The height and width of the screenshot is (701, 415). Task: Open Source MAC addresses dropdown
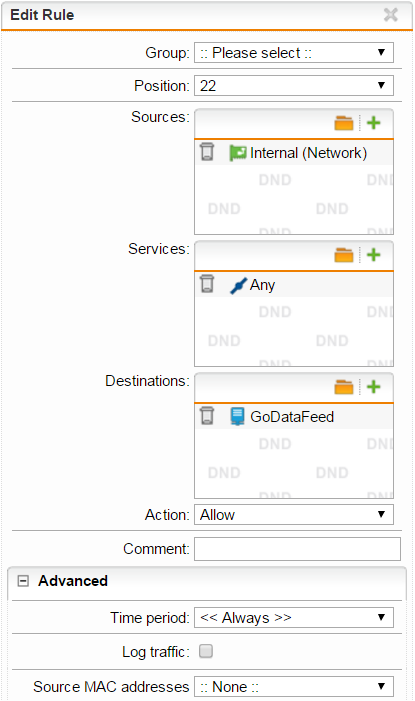click(x=294, y=686)
